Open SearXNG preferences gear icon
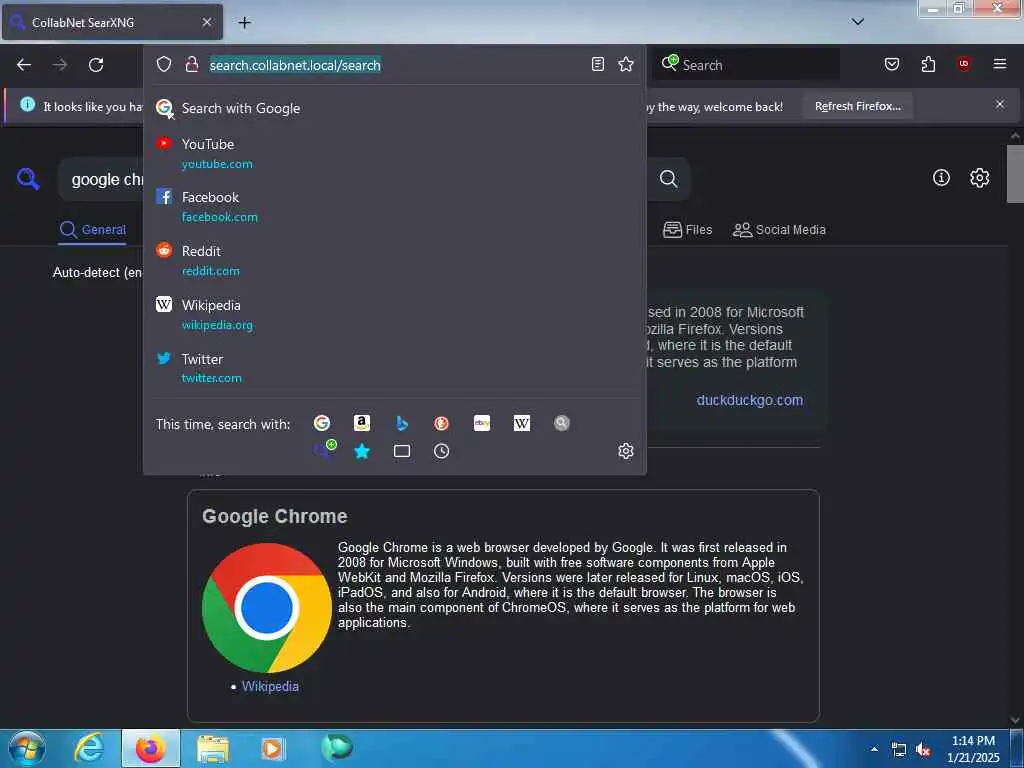 [979, 178]
